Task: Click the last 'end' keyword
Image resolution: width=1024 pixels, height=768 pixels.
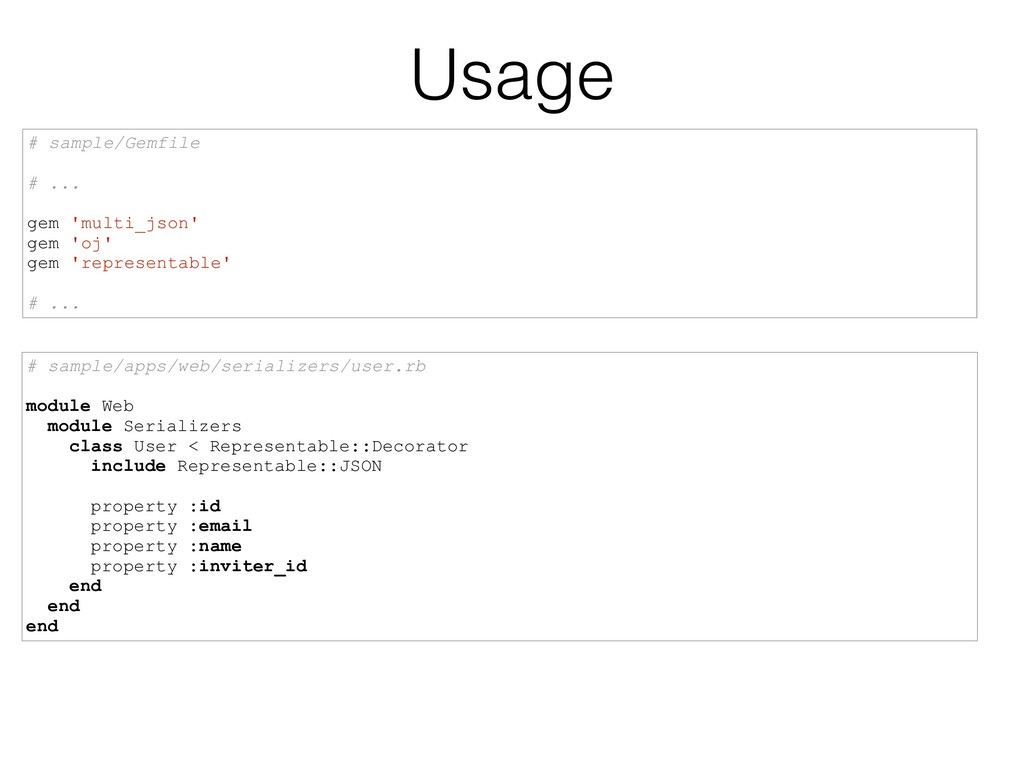Action: 42,626
